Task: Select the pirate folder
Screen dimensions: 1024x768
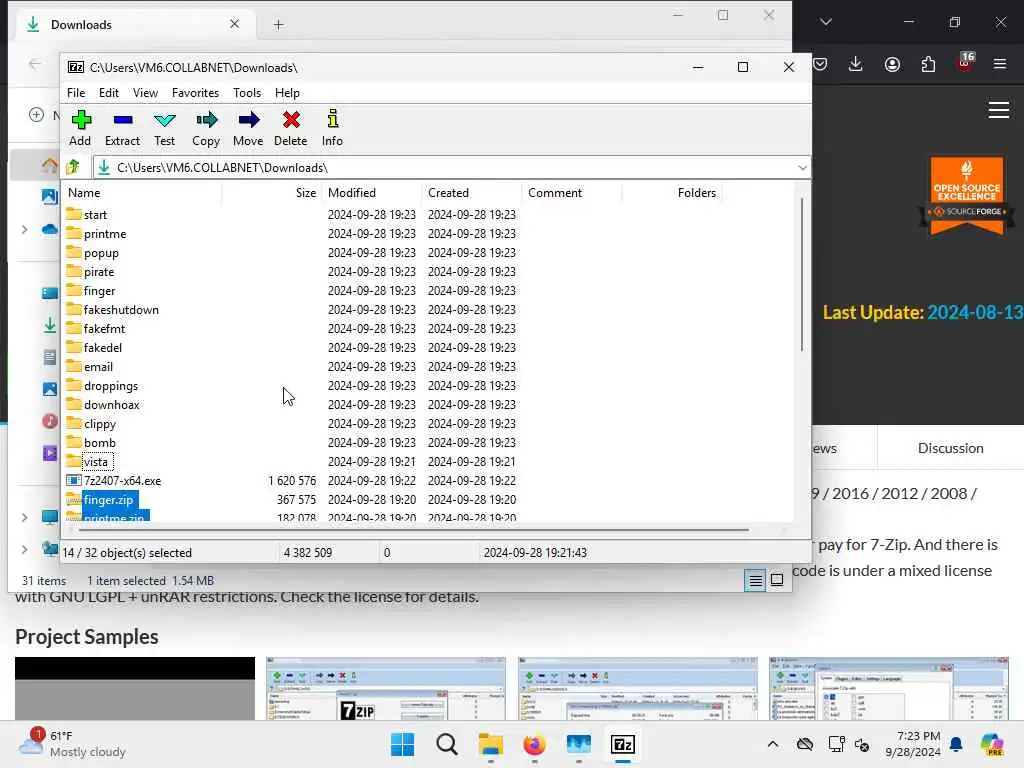Action: pyautogui.click(x=99, y=272)
